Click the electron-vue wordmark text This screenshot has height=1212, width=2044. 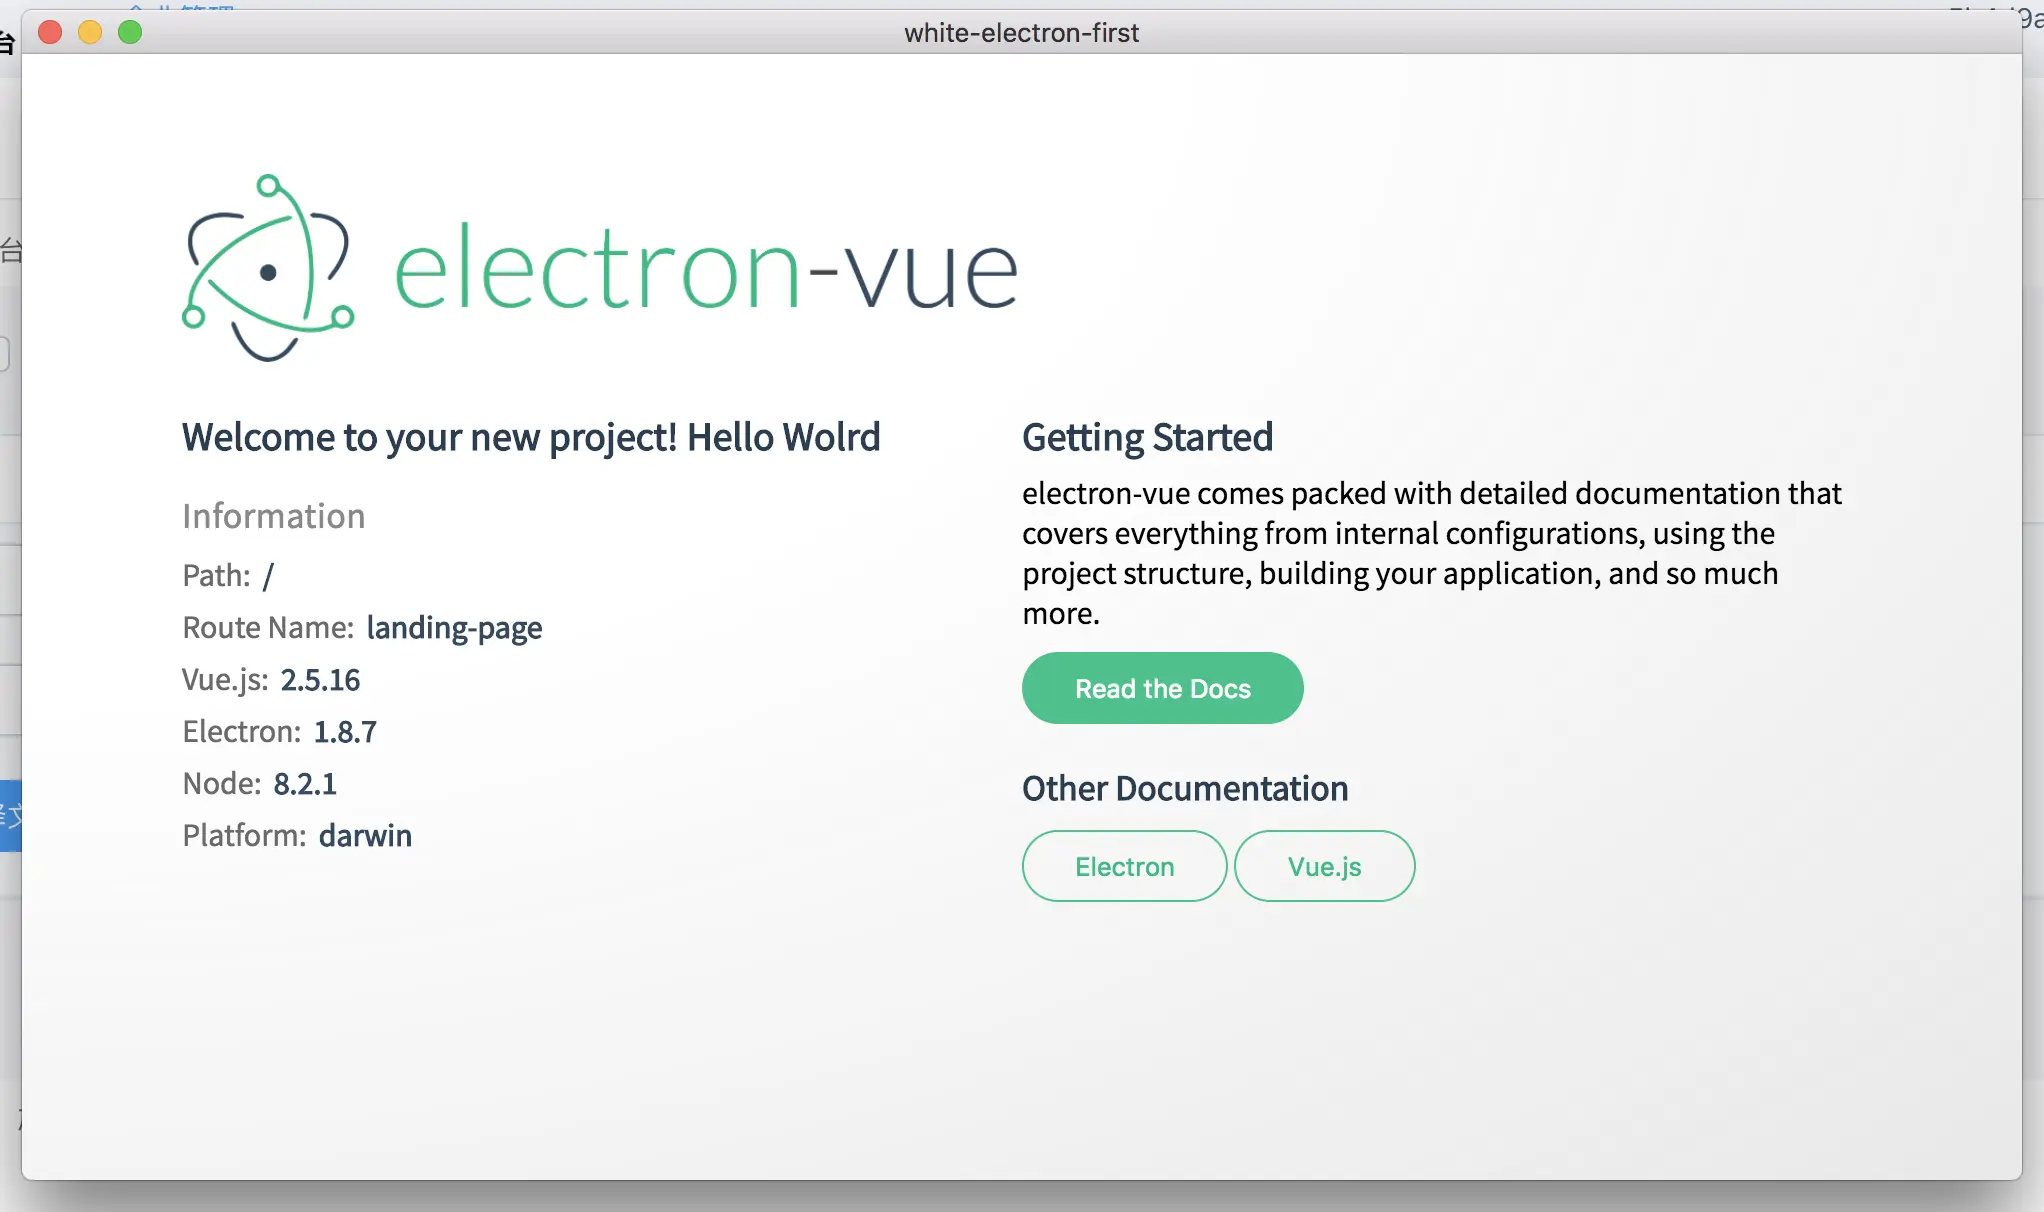[706, 270]
